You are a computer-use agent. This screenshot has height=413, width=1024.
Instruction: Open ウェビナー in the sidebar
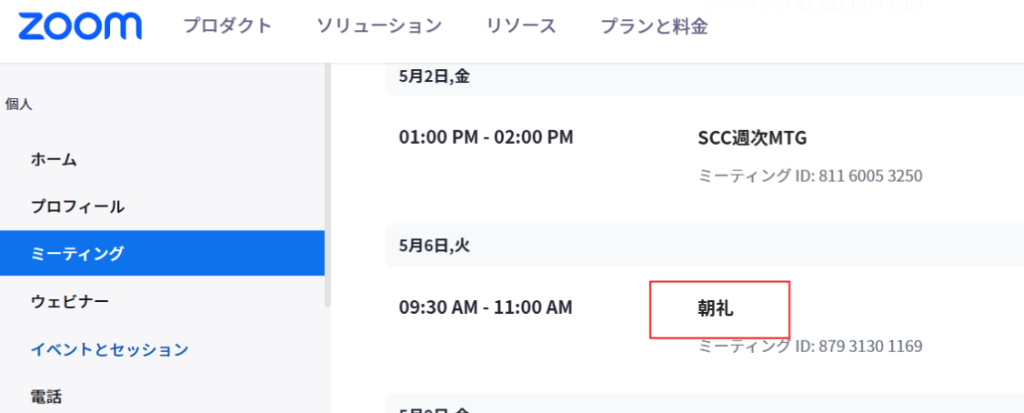click(x=70, y=301)
